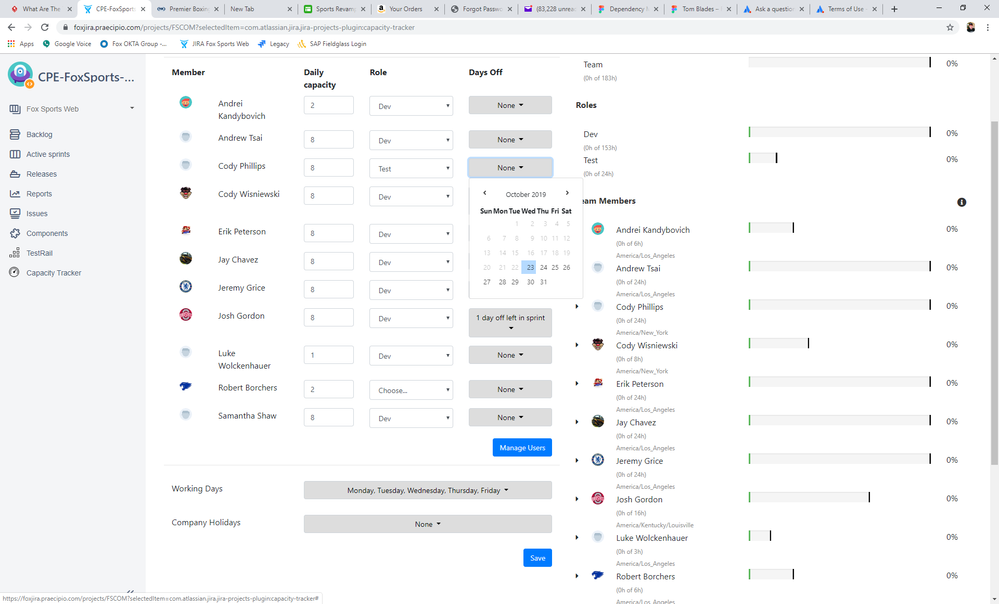Click the Team capacity progress bar
Viewport: 999px width, 604px height.
point(840,62)
